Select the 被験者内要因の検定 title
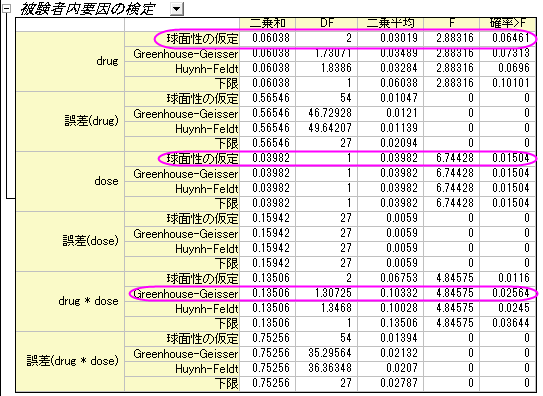Screen dimensions: 543x396 (x=87, y=9)
